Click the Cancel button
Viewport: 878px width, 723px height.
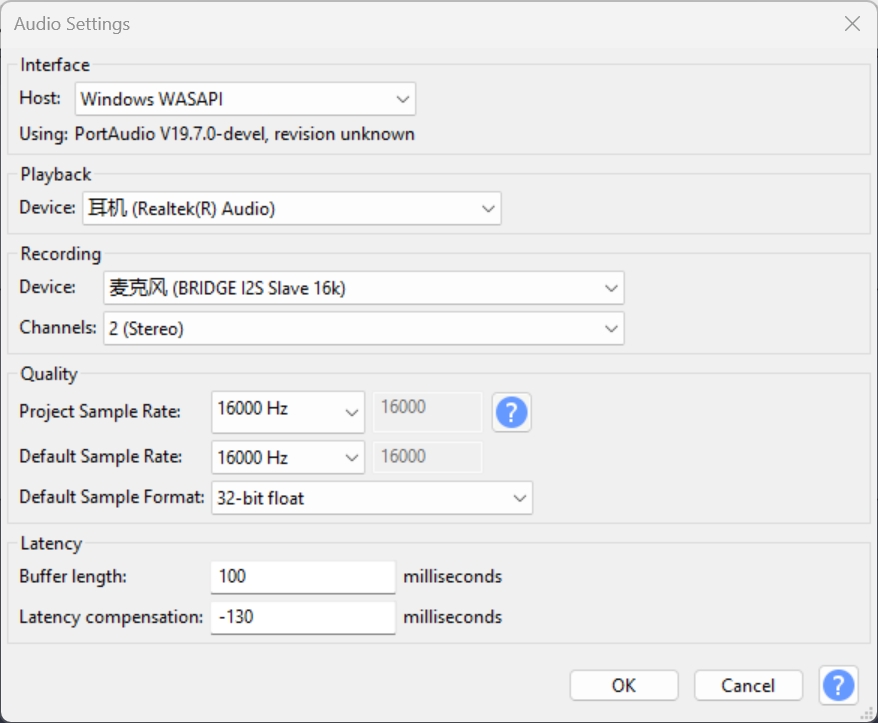click(748, 685)
